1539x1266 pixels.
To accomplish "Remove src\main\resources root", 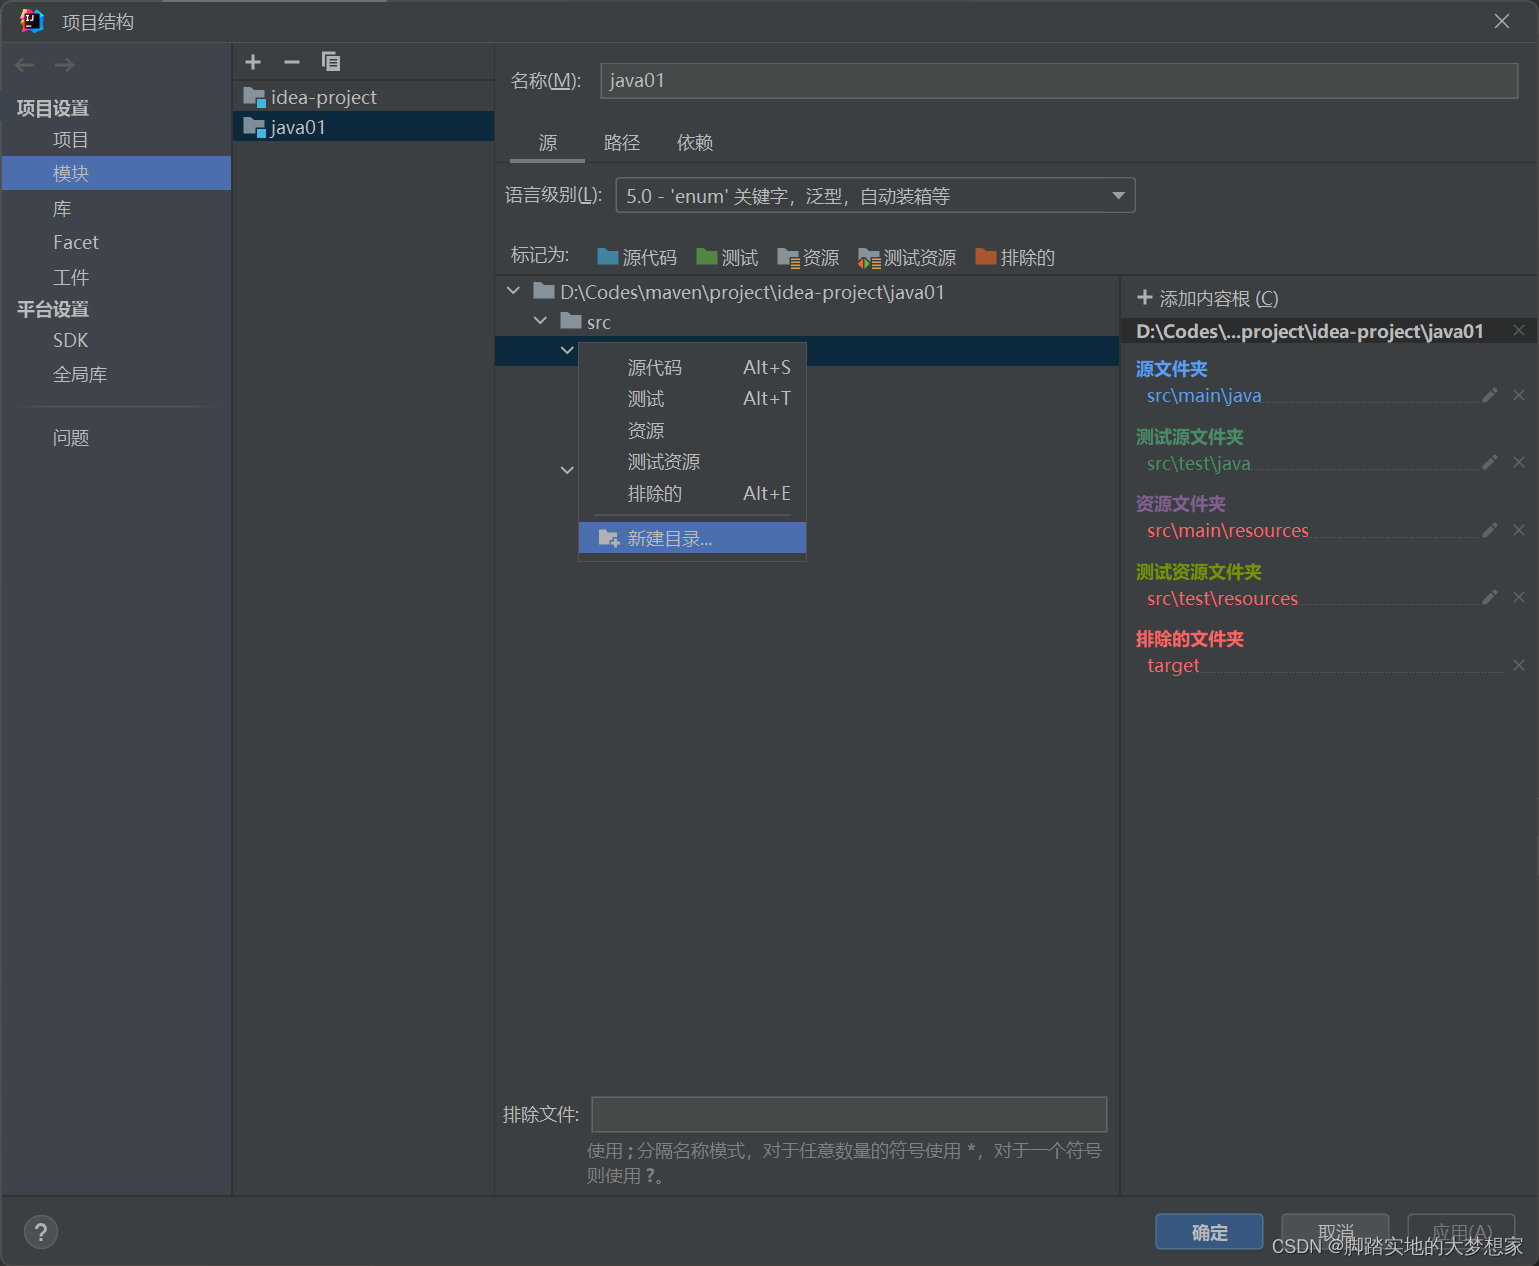I will pos(1519,531).
